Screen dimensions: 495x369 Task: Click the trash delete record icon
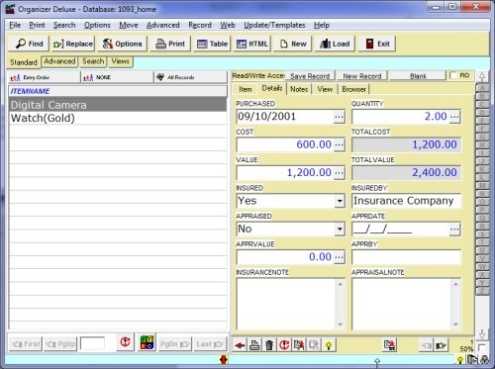(x=269, y=345)
